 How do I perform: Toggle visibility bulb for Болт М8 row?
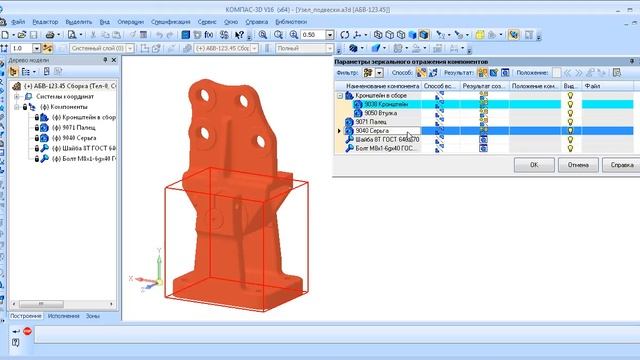pyautogui.click(x=570, y=148)
